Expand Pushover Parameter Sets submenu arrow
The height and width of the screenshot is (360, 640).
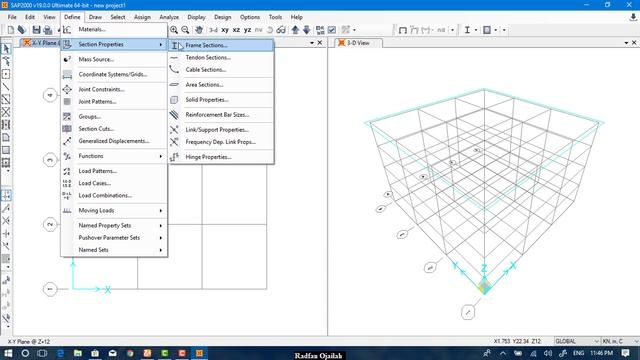(161, 238)
